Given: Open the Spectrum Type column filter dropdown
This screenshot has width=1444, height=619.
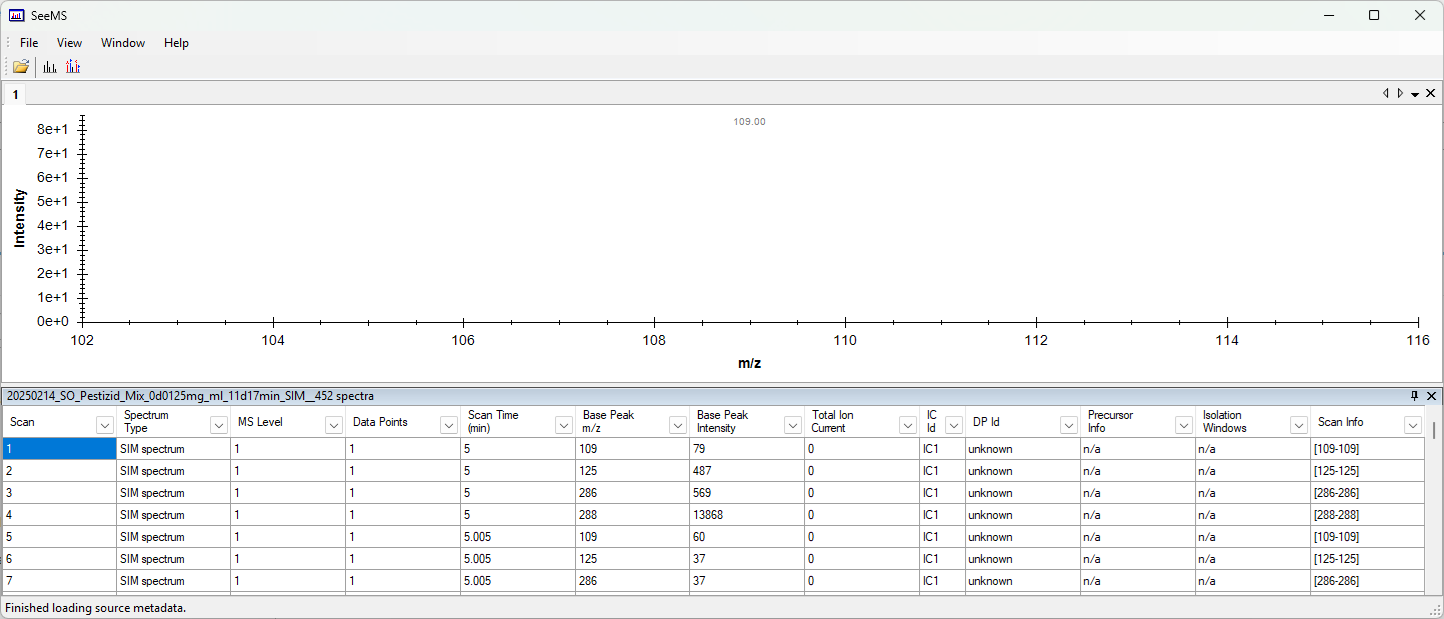Looking at the screenshot, I should pyautogui.click(x=218, y=425).
